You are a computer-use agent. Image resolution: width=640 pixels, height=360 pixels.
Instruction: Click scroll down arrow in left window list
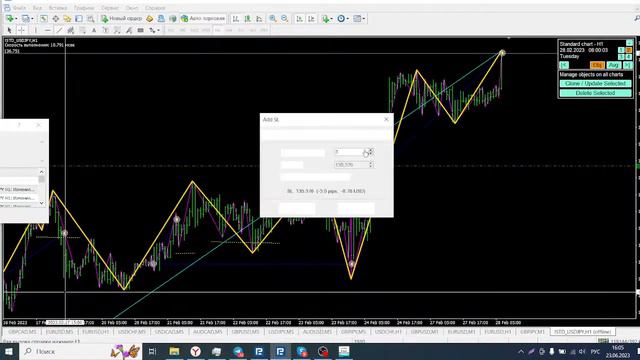coord(41,203)
